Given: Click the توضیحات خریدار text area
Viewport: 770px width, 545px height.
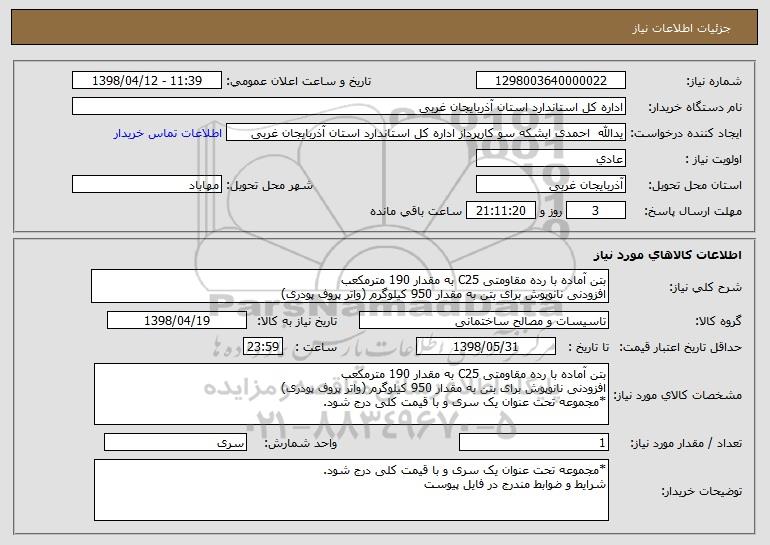Looking at the screenshot, I should [x=351, y=490].
